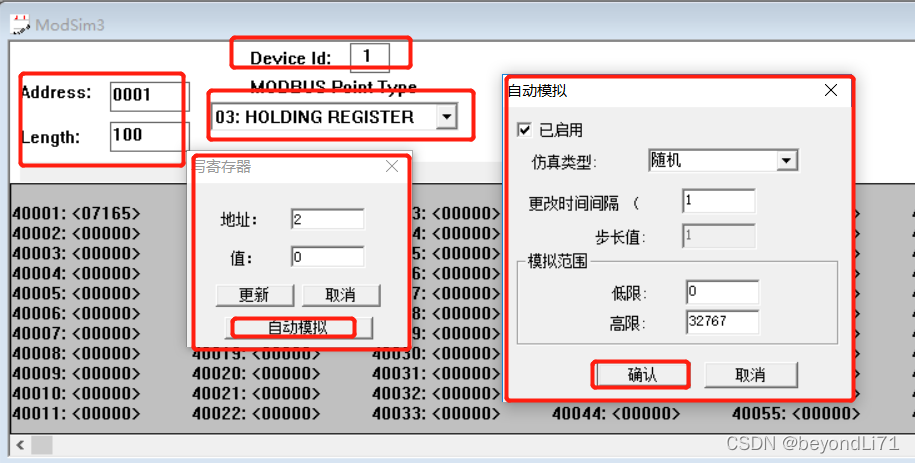
Task: Edit the 值 field in write register dialog
Action: click(x=327, y=257)
